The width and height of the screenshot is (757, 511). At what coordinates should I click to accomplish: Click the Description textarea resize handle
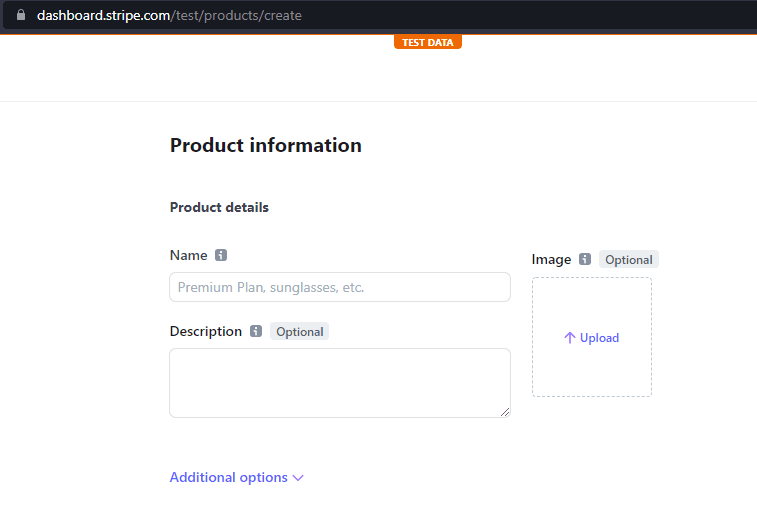[505, 412]
